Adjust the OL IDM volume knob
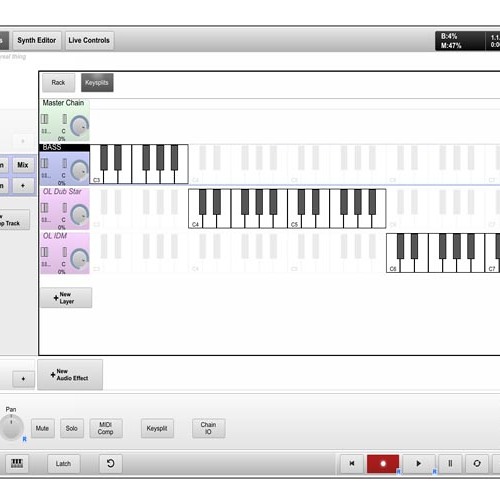 (79, 259)
